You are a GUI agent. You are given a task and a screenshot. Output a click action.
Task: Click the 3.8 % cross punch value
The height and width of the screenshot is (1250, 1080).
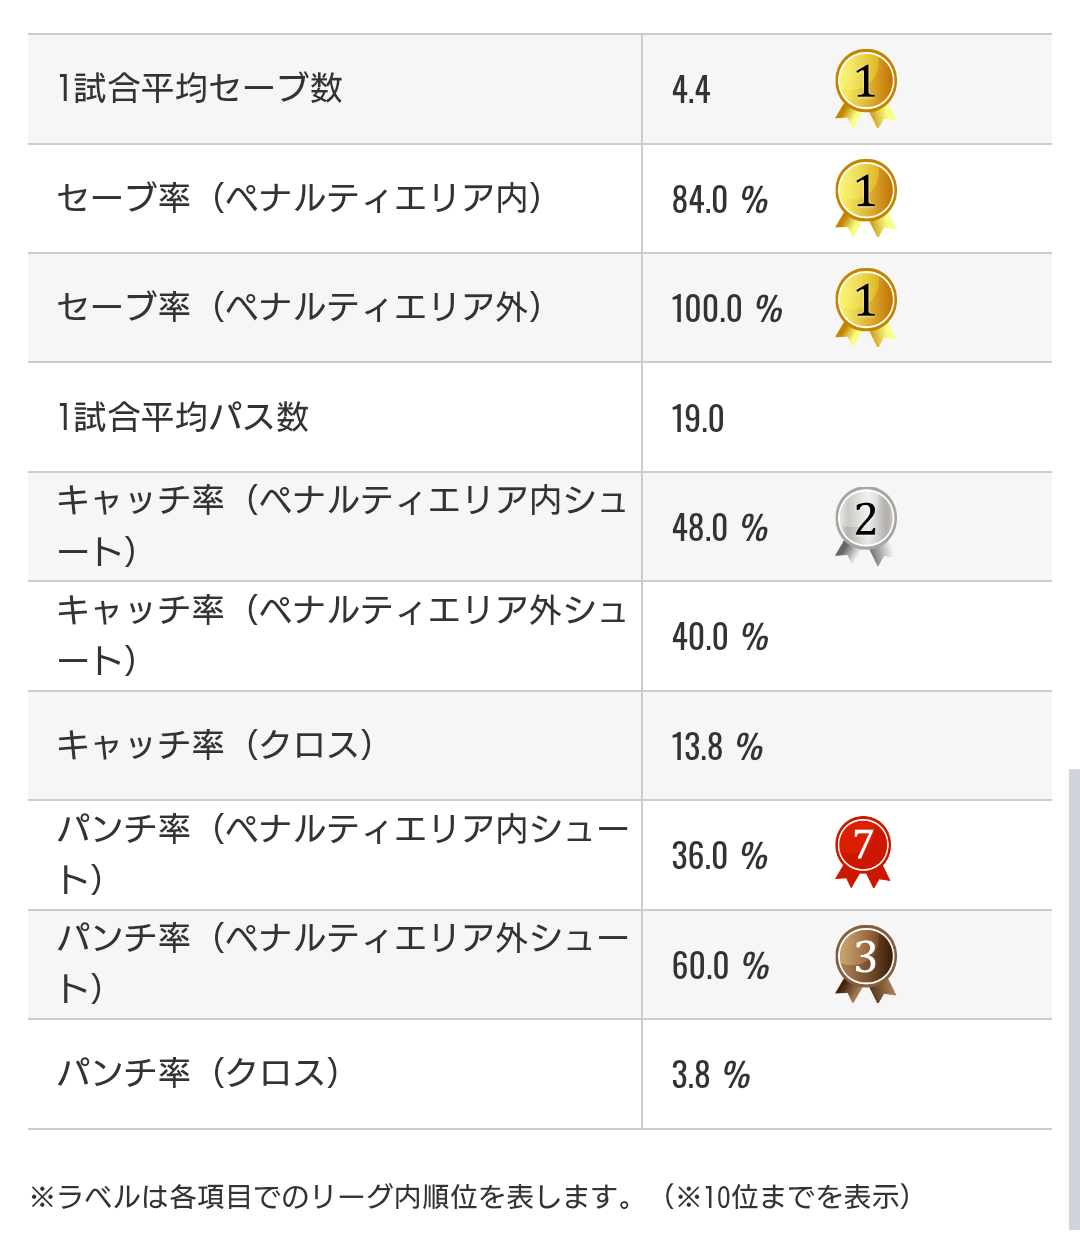coord(711,1075)
